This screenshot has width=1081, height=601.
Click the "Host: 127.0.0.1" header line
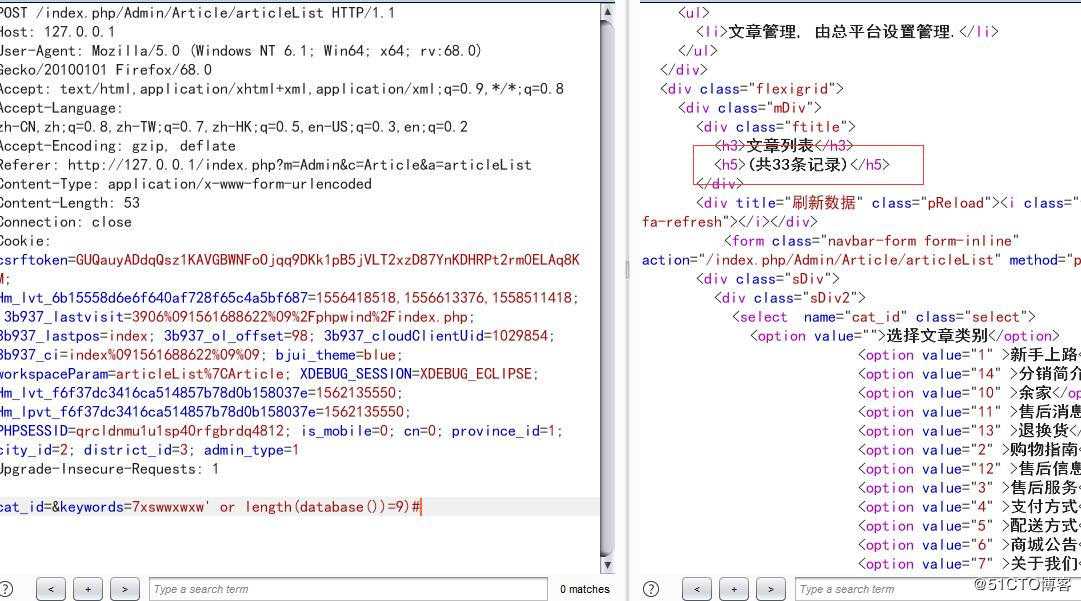click(58, 32)
